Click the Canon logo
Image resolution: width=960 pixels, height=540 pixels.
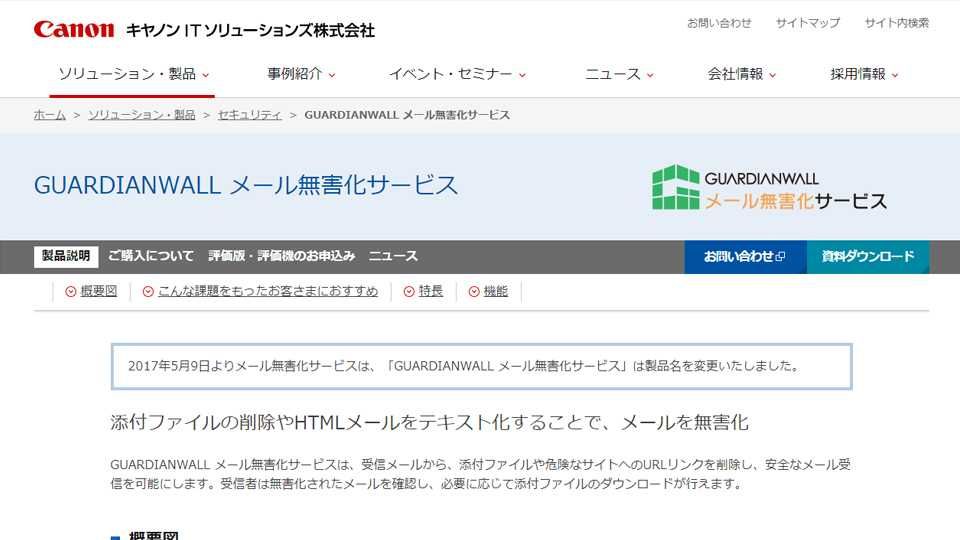click(74, 29)
